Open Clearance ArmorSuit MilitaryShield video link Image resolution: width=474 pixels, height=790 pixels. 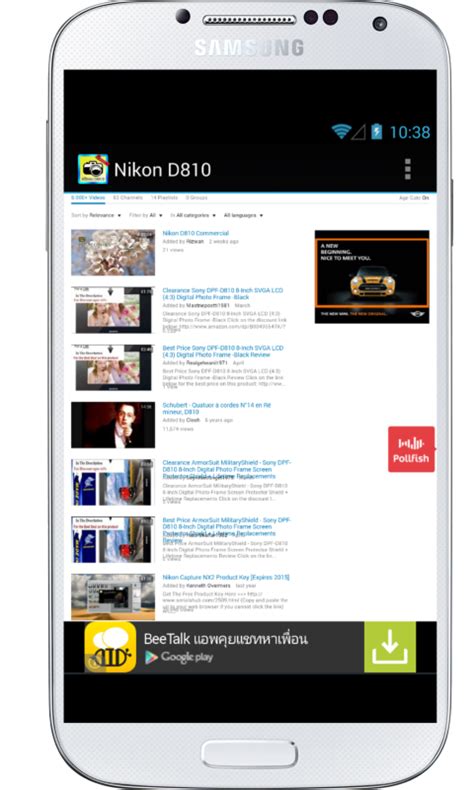tap(226, 469)
